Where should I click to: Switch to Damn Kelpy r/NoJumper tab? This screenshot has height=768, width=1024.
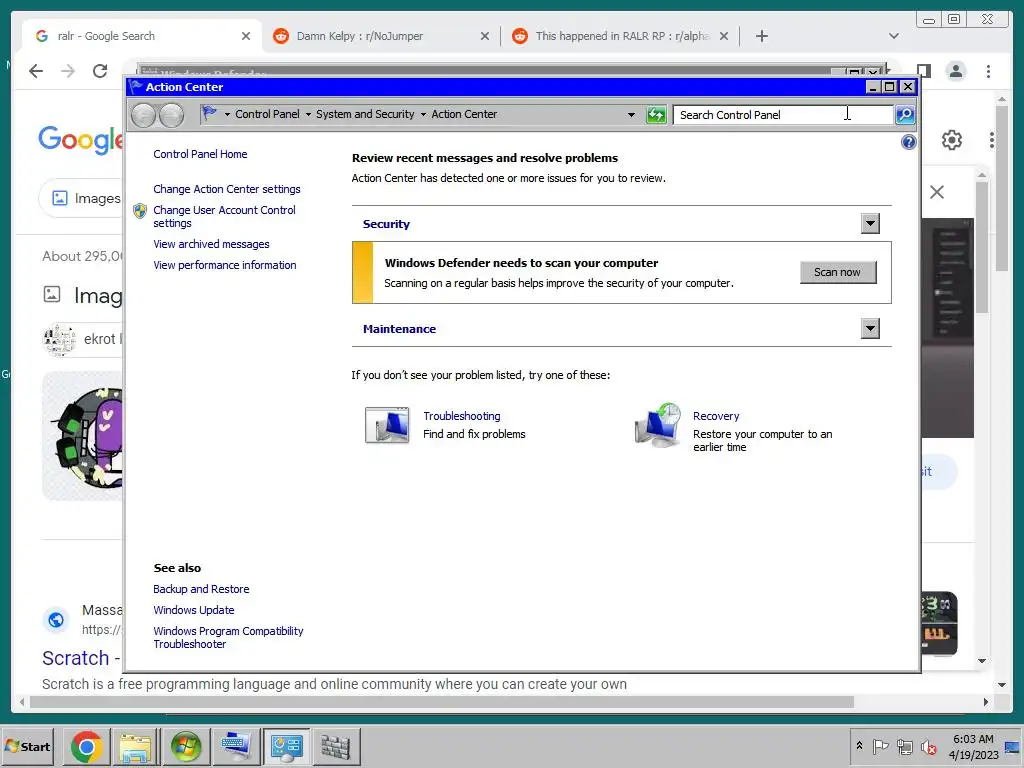coord(381,36)
